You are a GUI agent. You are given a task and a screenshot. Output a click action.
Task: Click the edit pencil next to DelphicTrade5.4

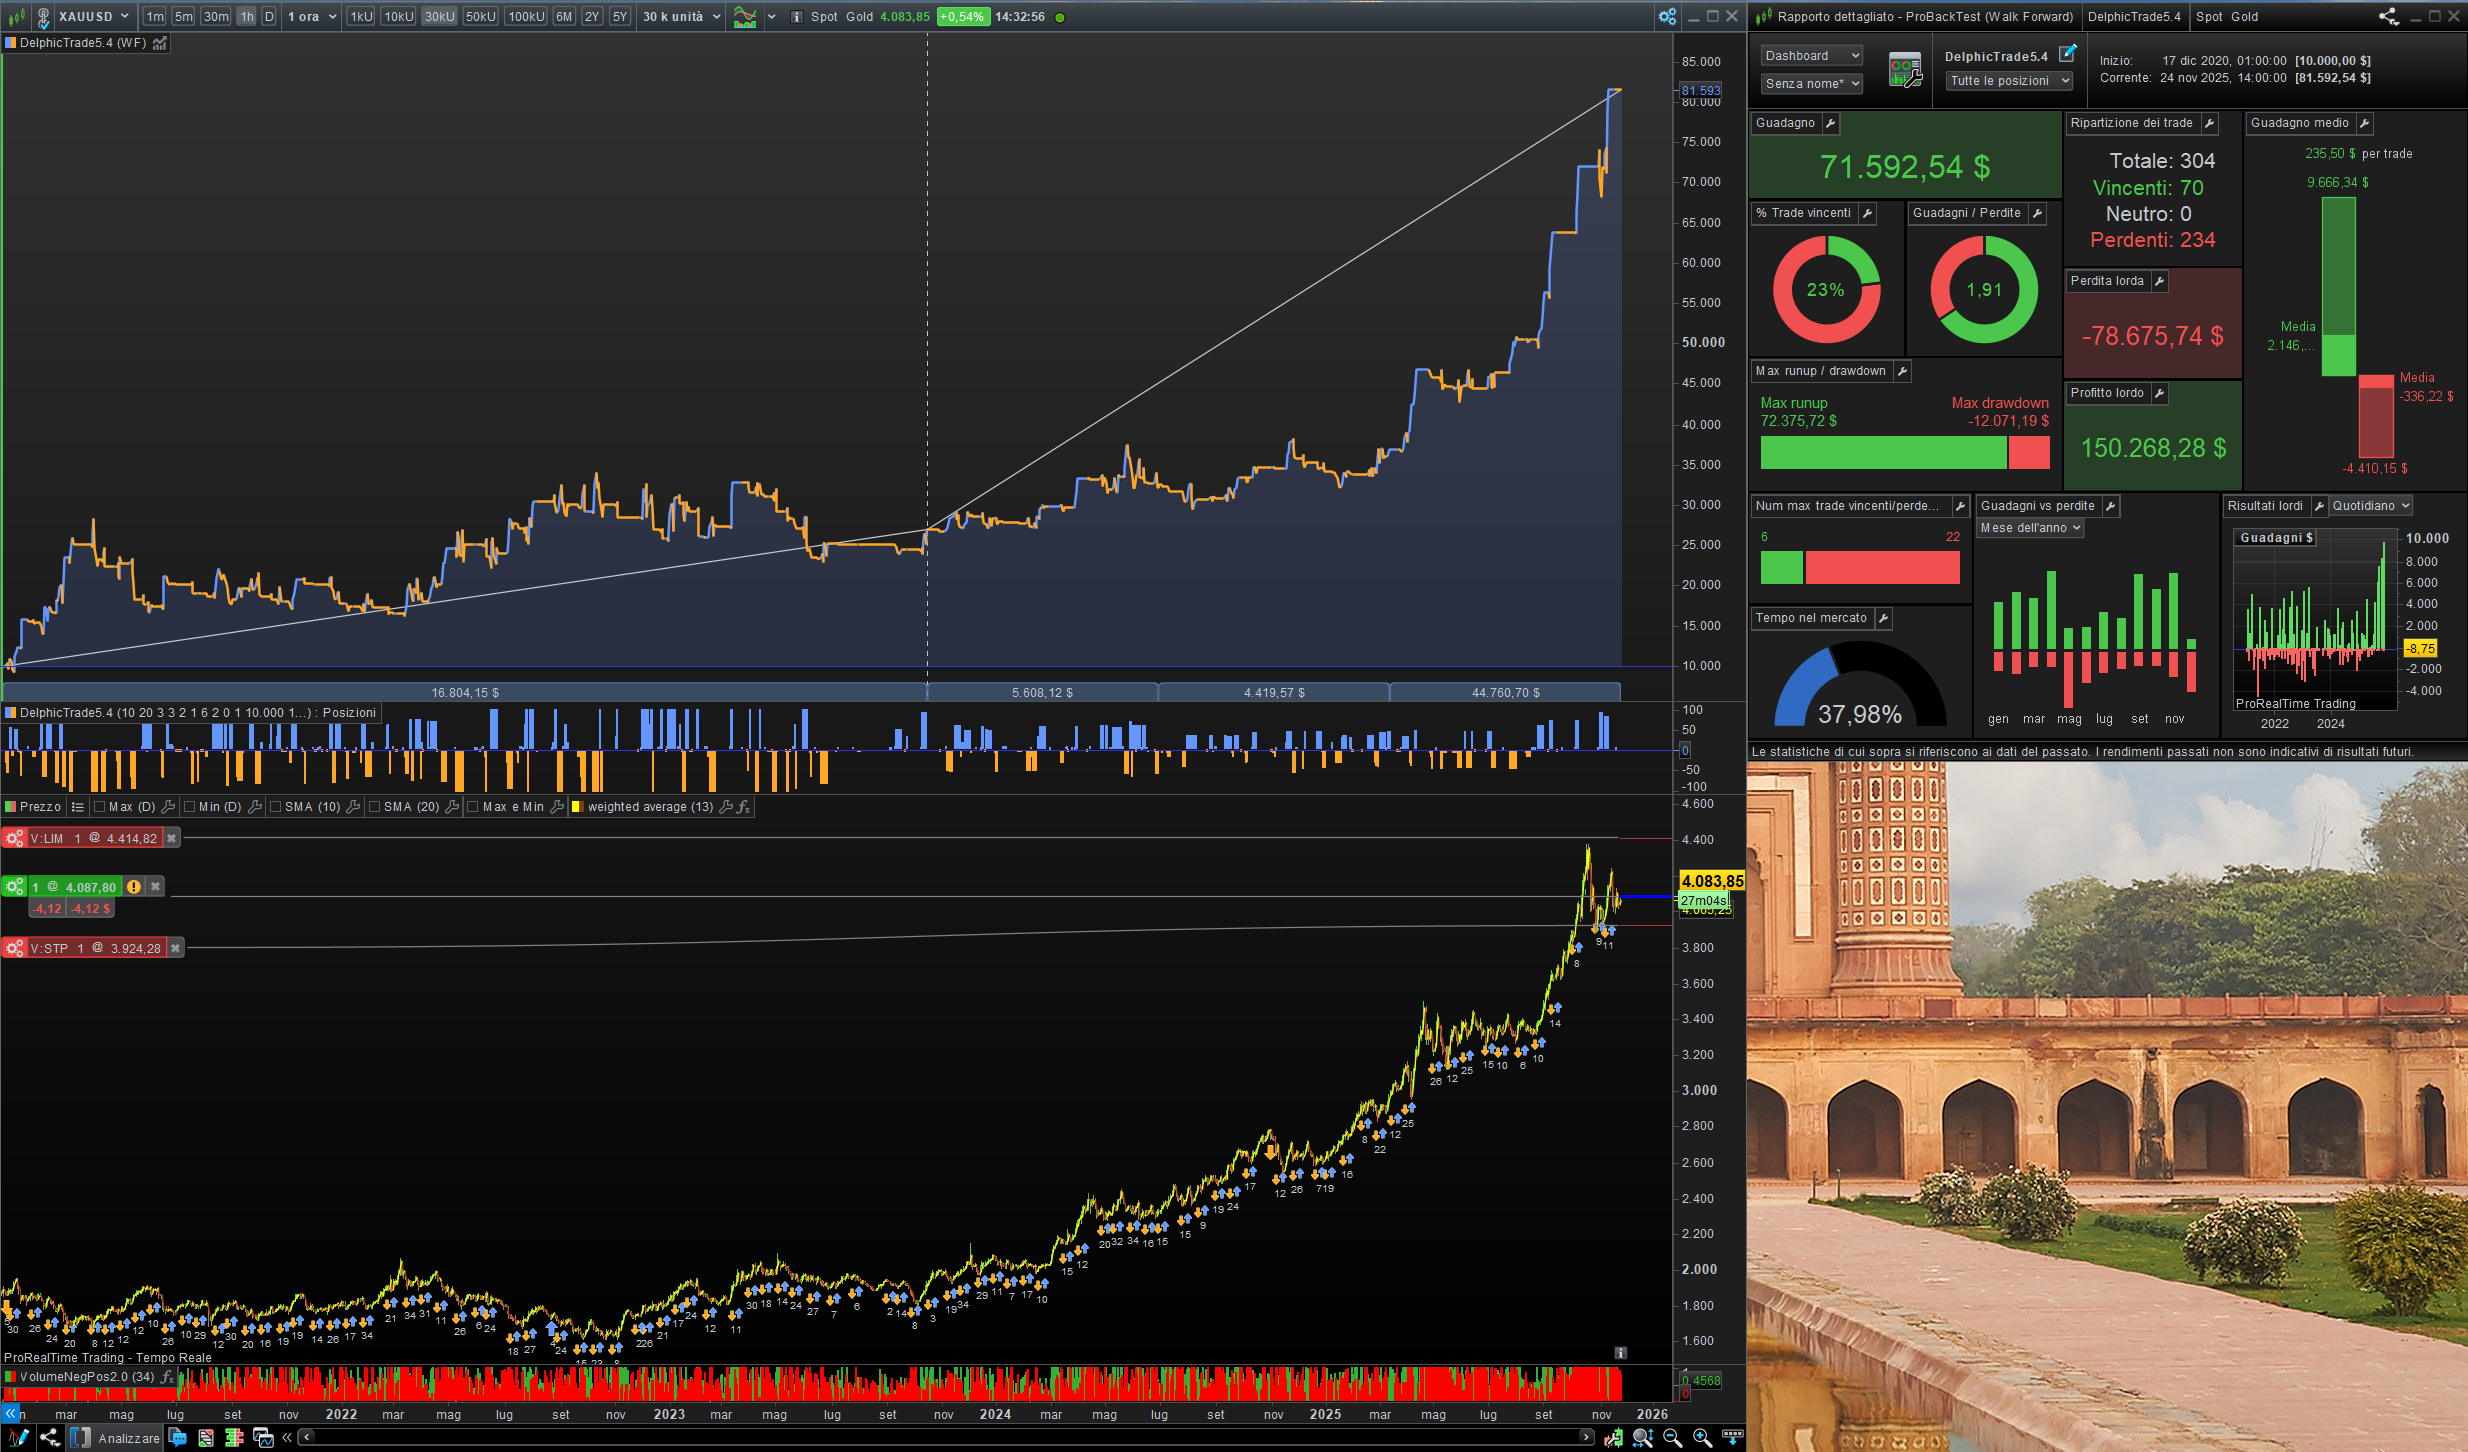[x=2067, y=53]
